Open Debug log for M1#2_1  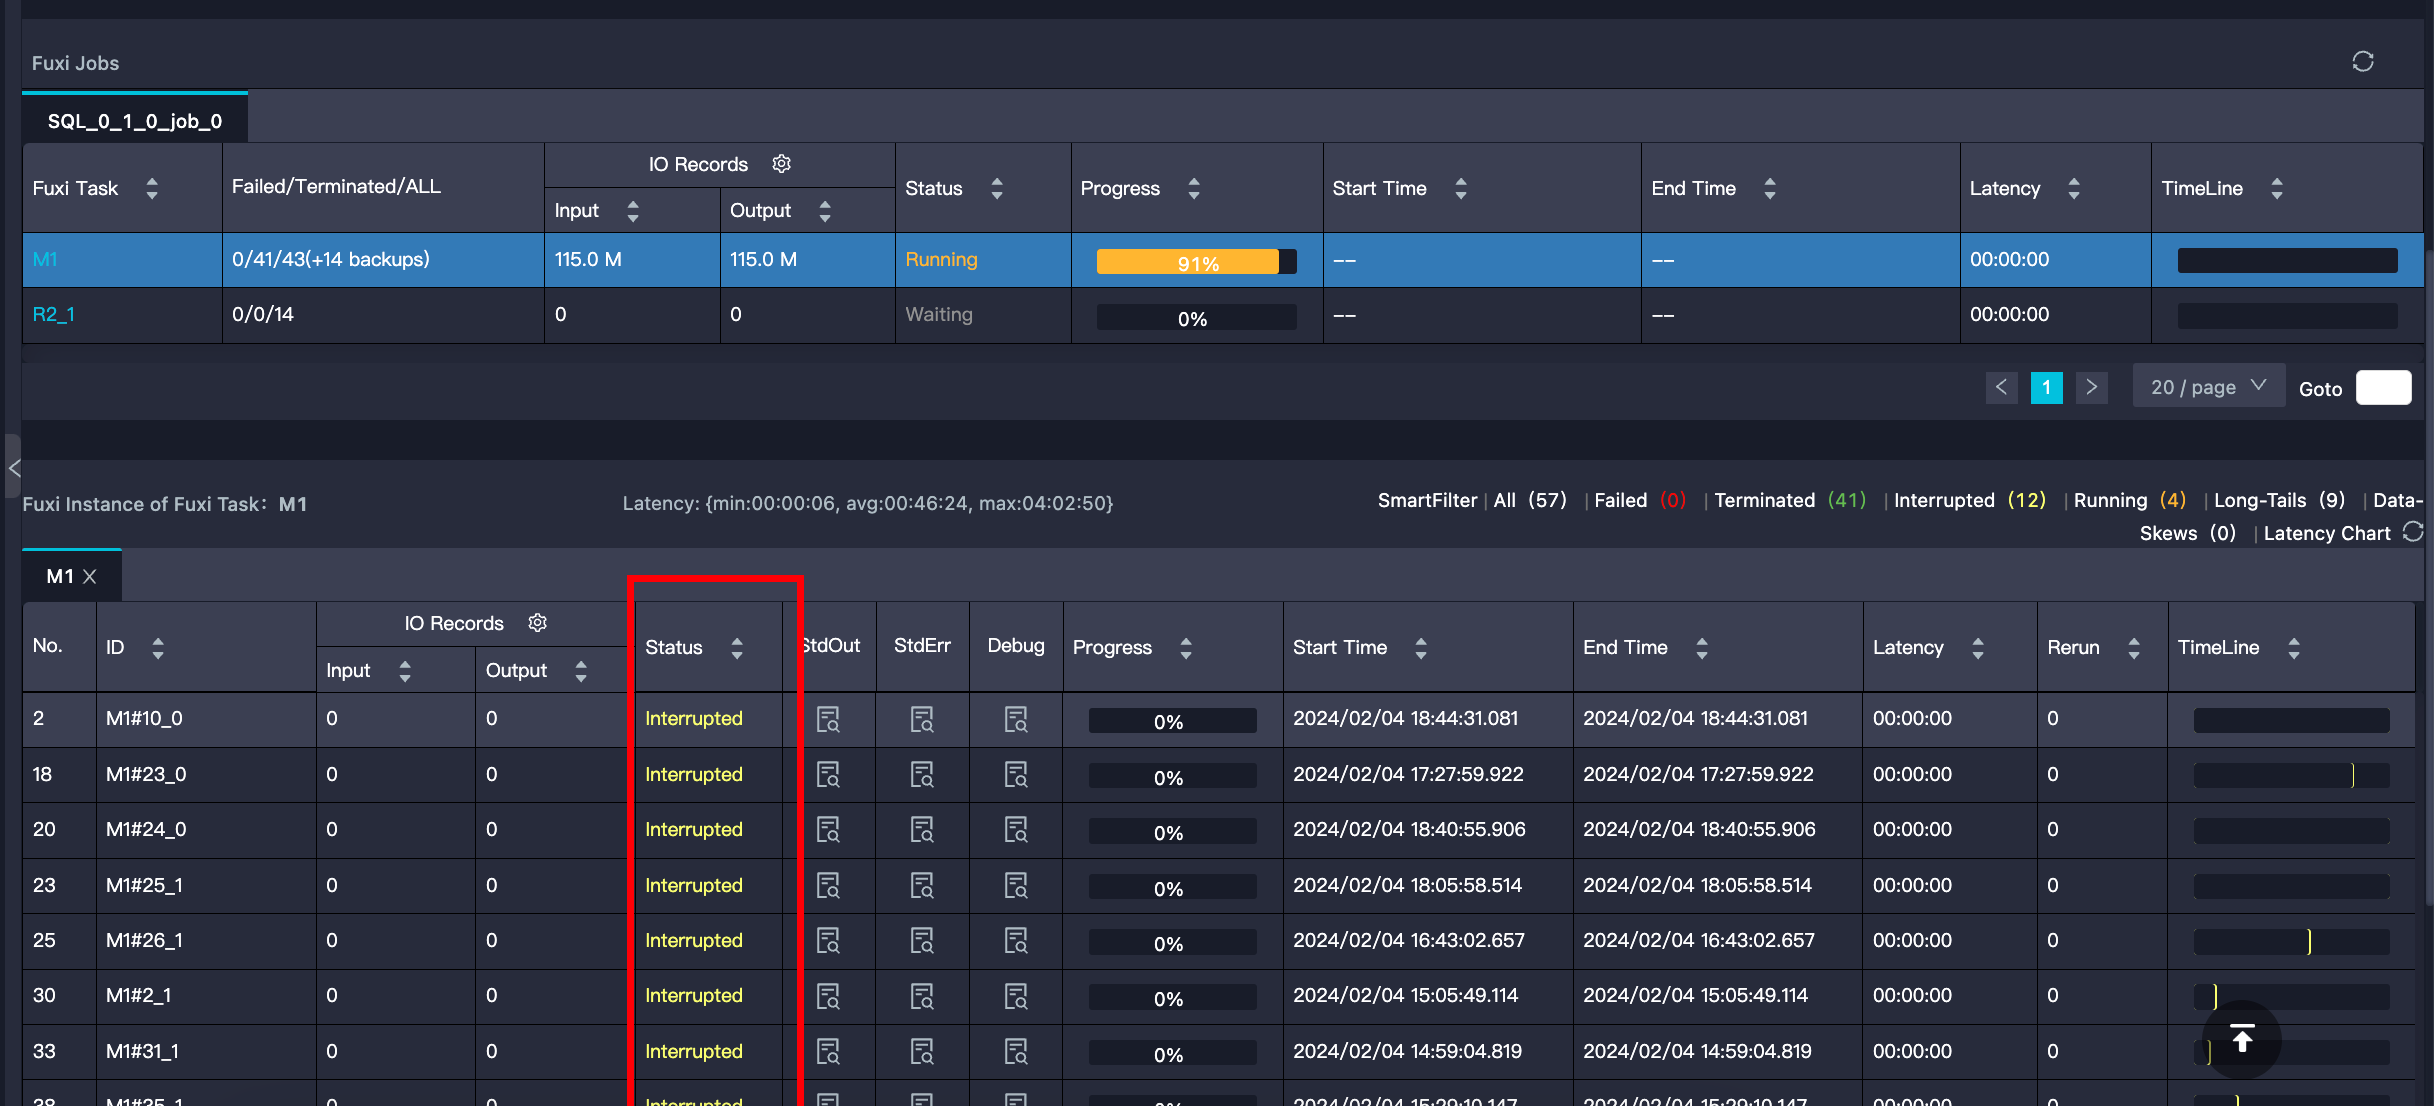[x=1016, y=996]
